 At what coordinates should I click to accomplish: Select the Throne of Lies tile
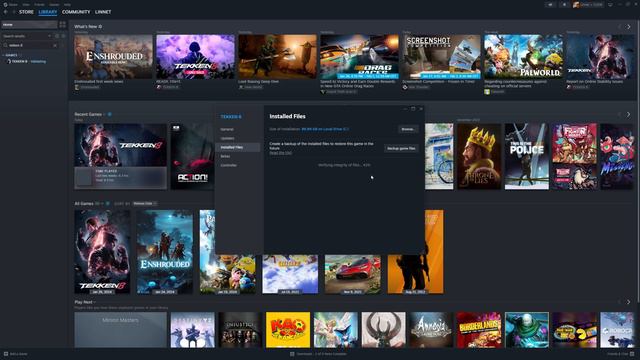tap(479, 156)
